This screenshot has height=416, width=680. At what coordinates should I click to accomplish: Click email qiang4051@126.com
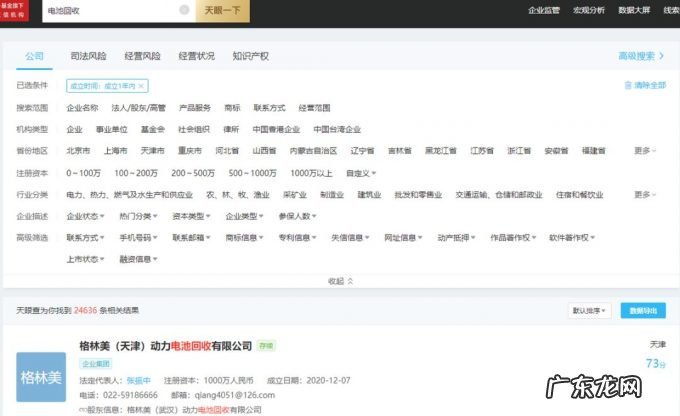point(235,395)
